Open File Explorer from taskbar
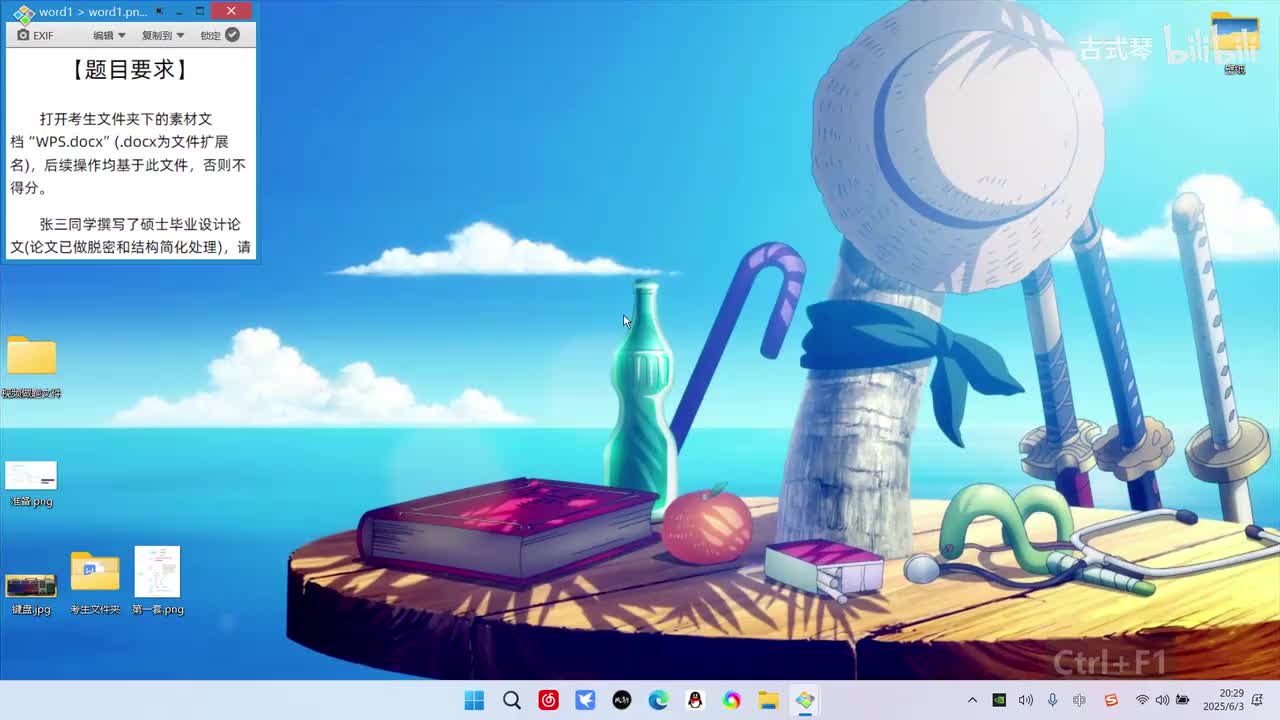The width and height of the screenshot is (1280, 720). tap(768, 700)
